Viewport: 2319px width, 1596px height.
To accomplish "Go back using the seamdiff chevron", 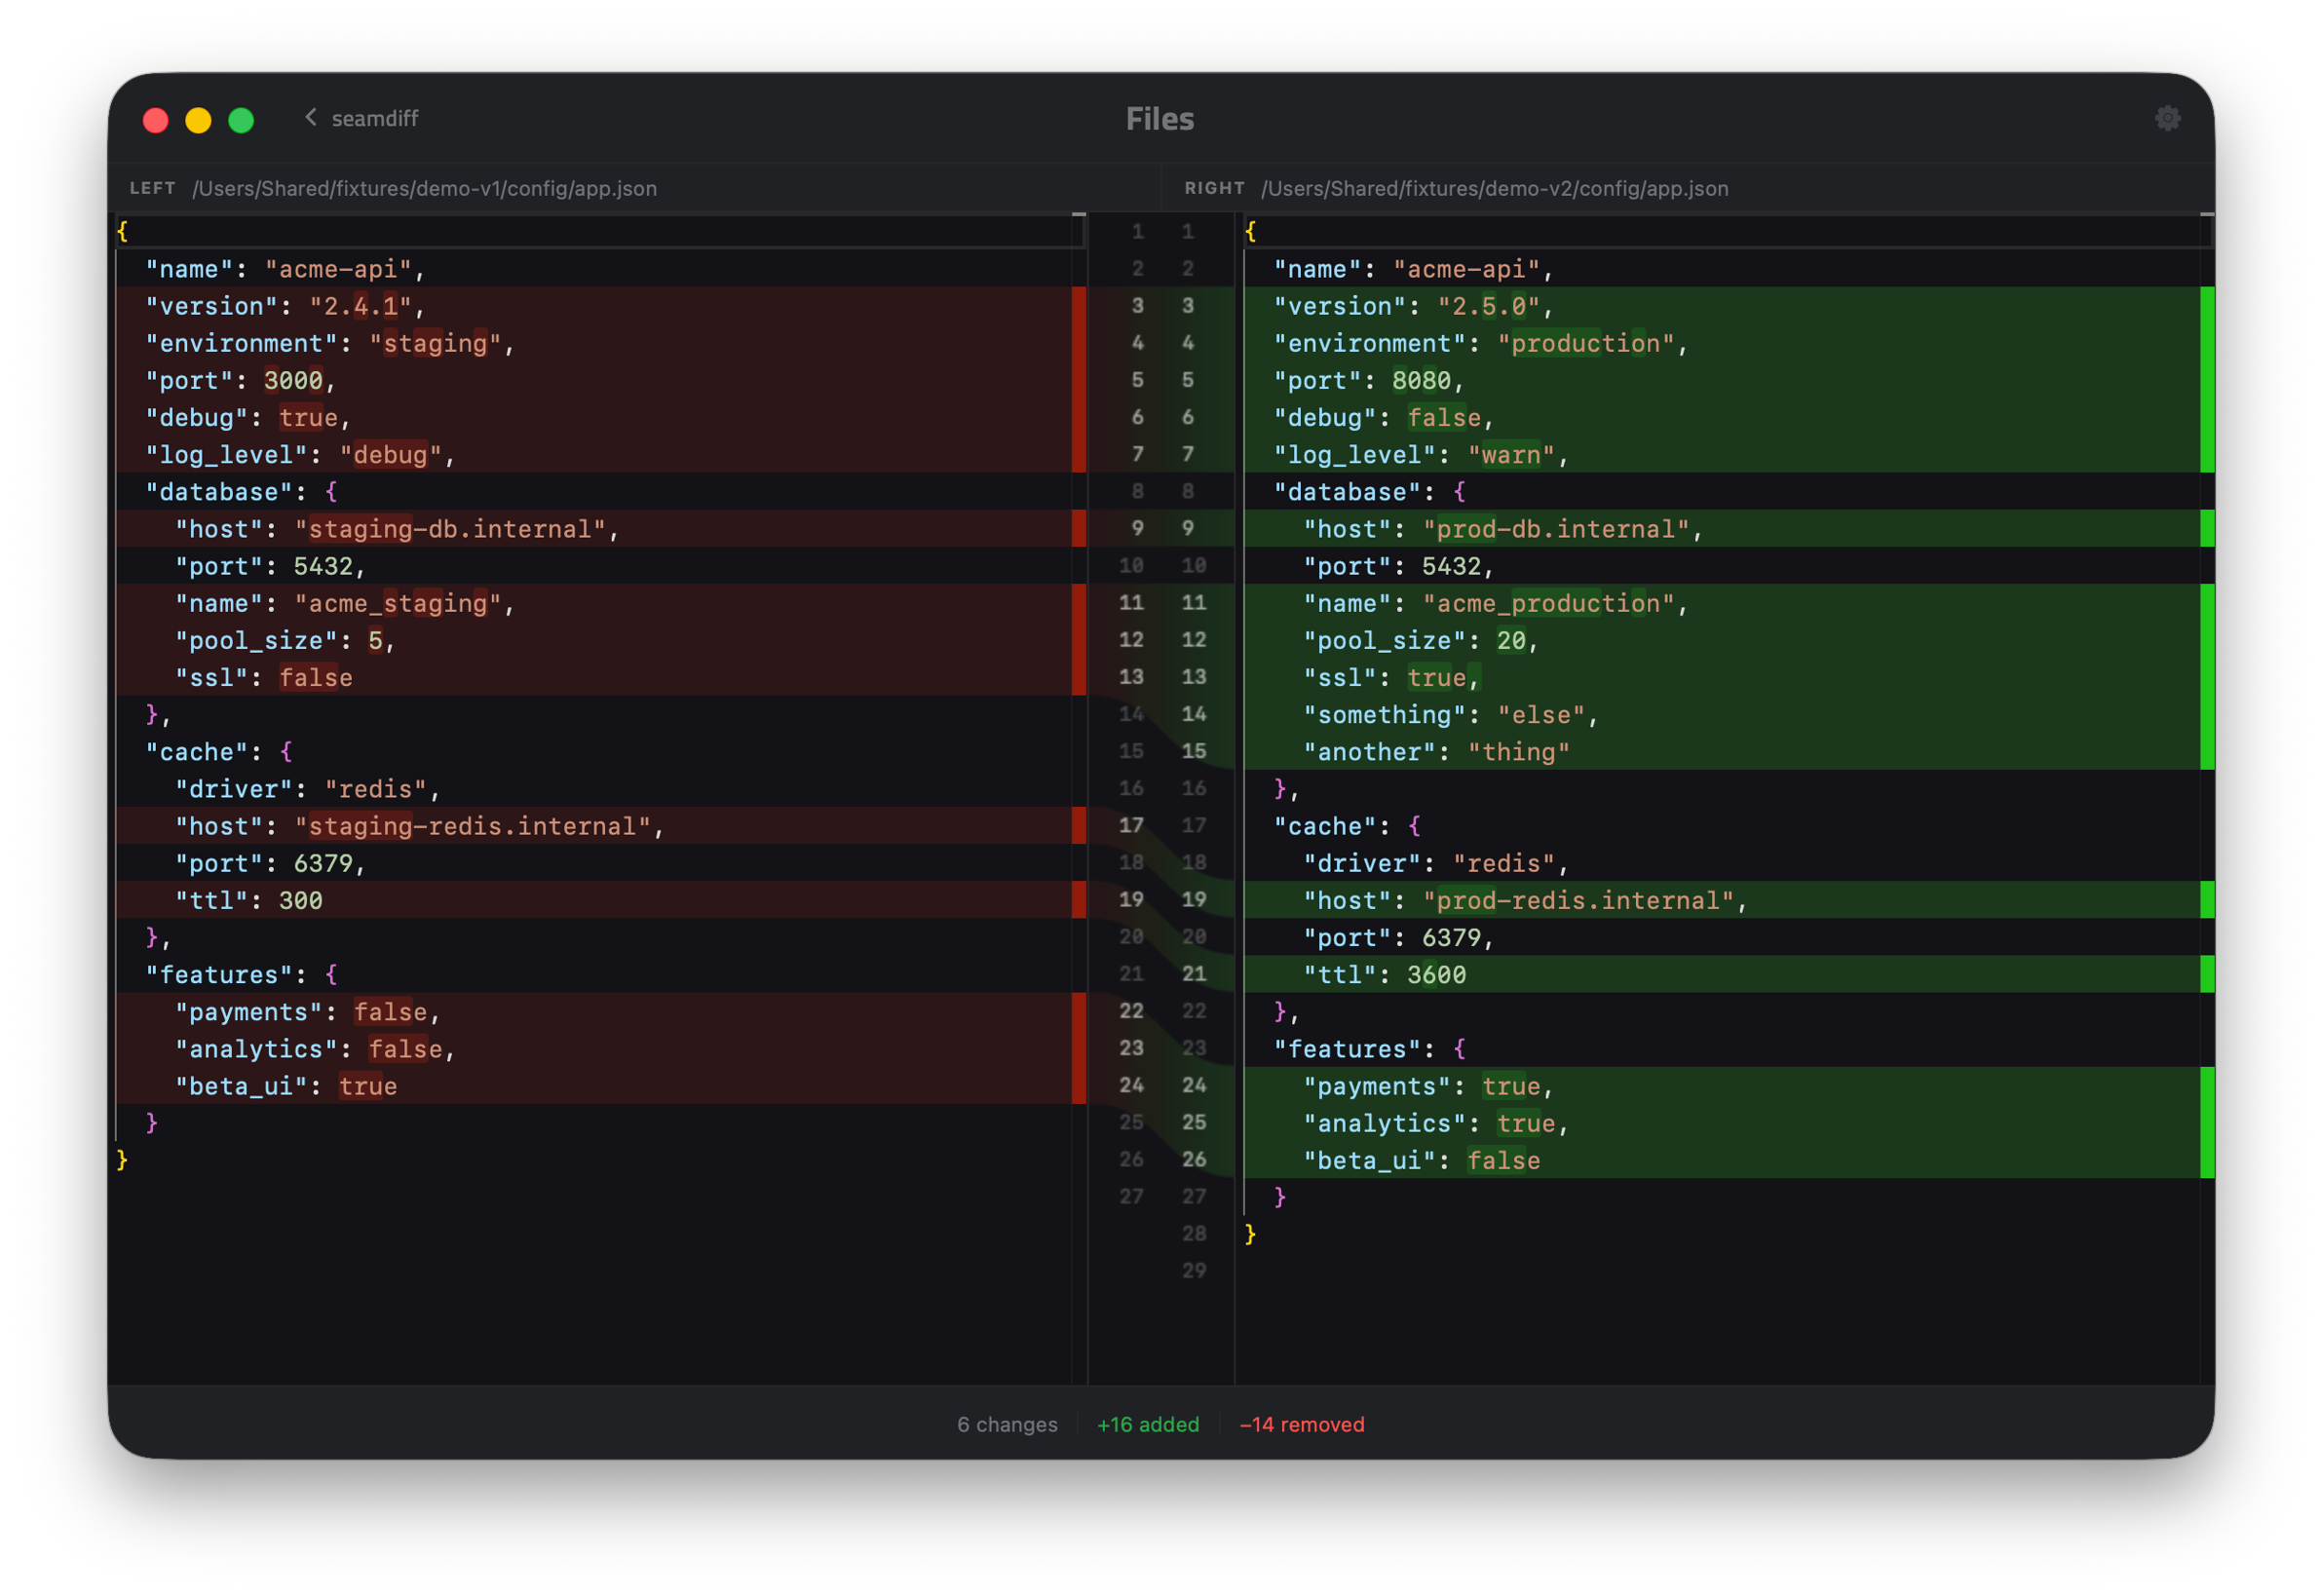I will (x=311, y=117).
